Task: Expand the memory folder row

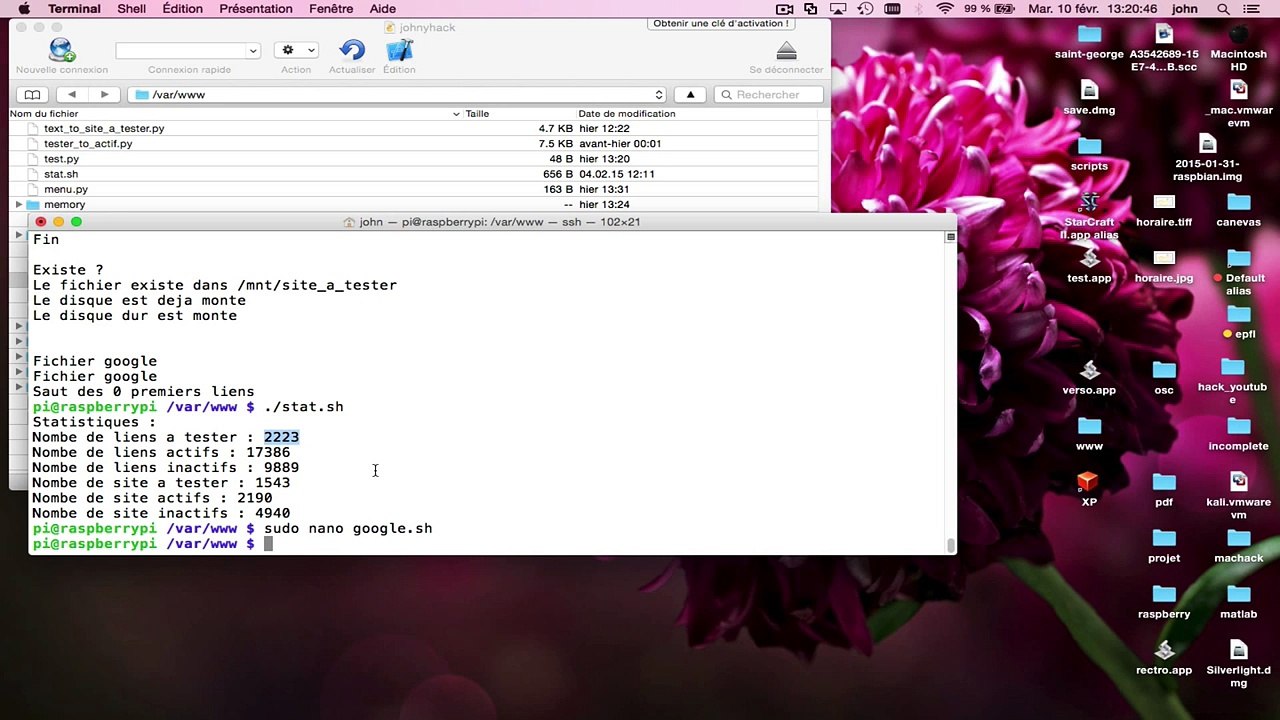Action: tap(18, 204)
